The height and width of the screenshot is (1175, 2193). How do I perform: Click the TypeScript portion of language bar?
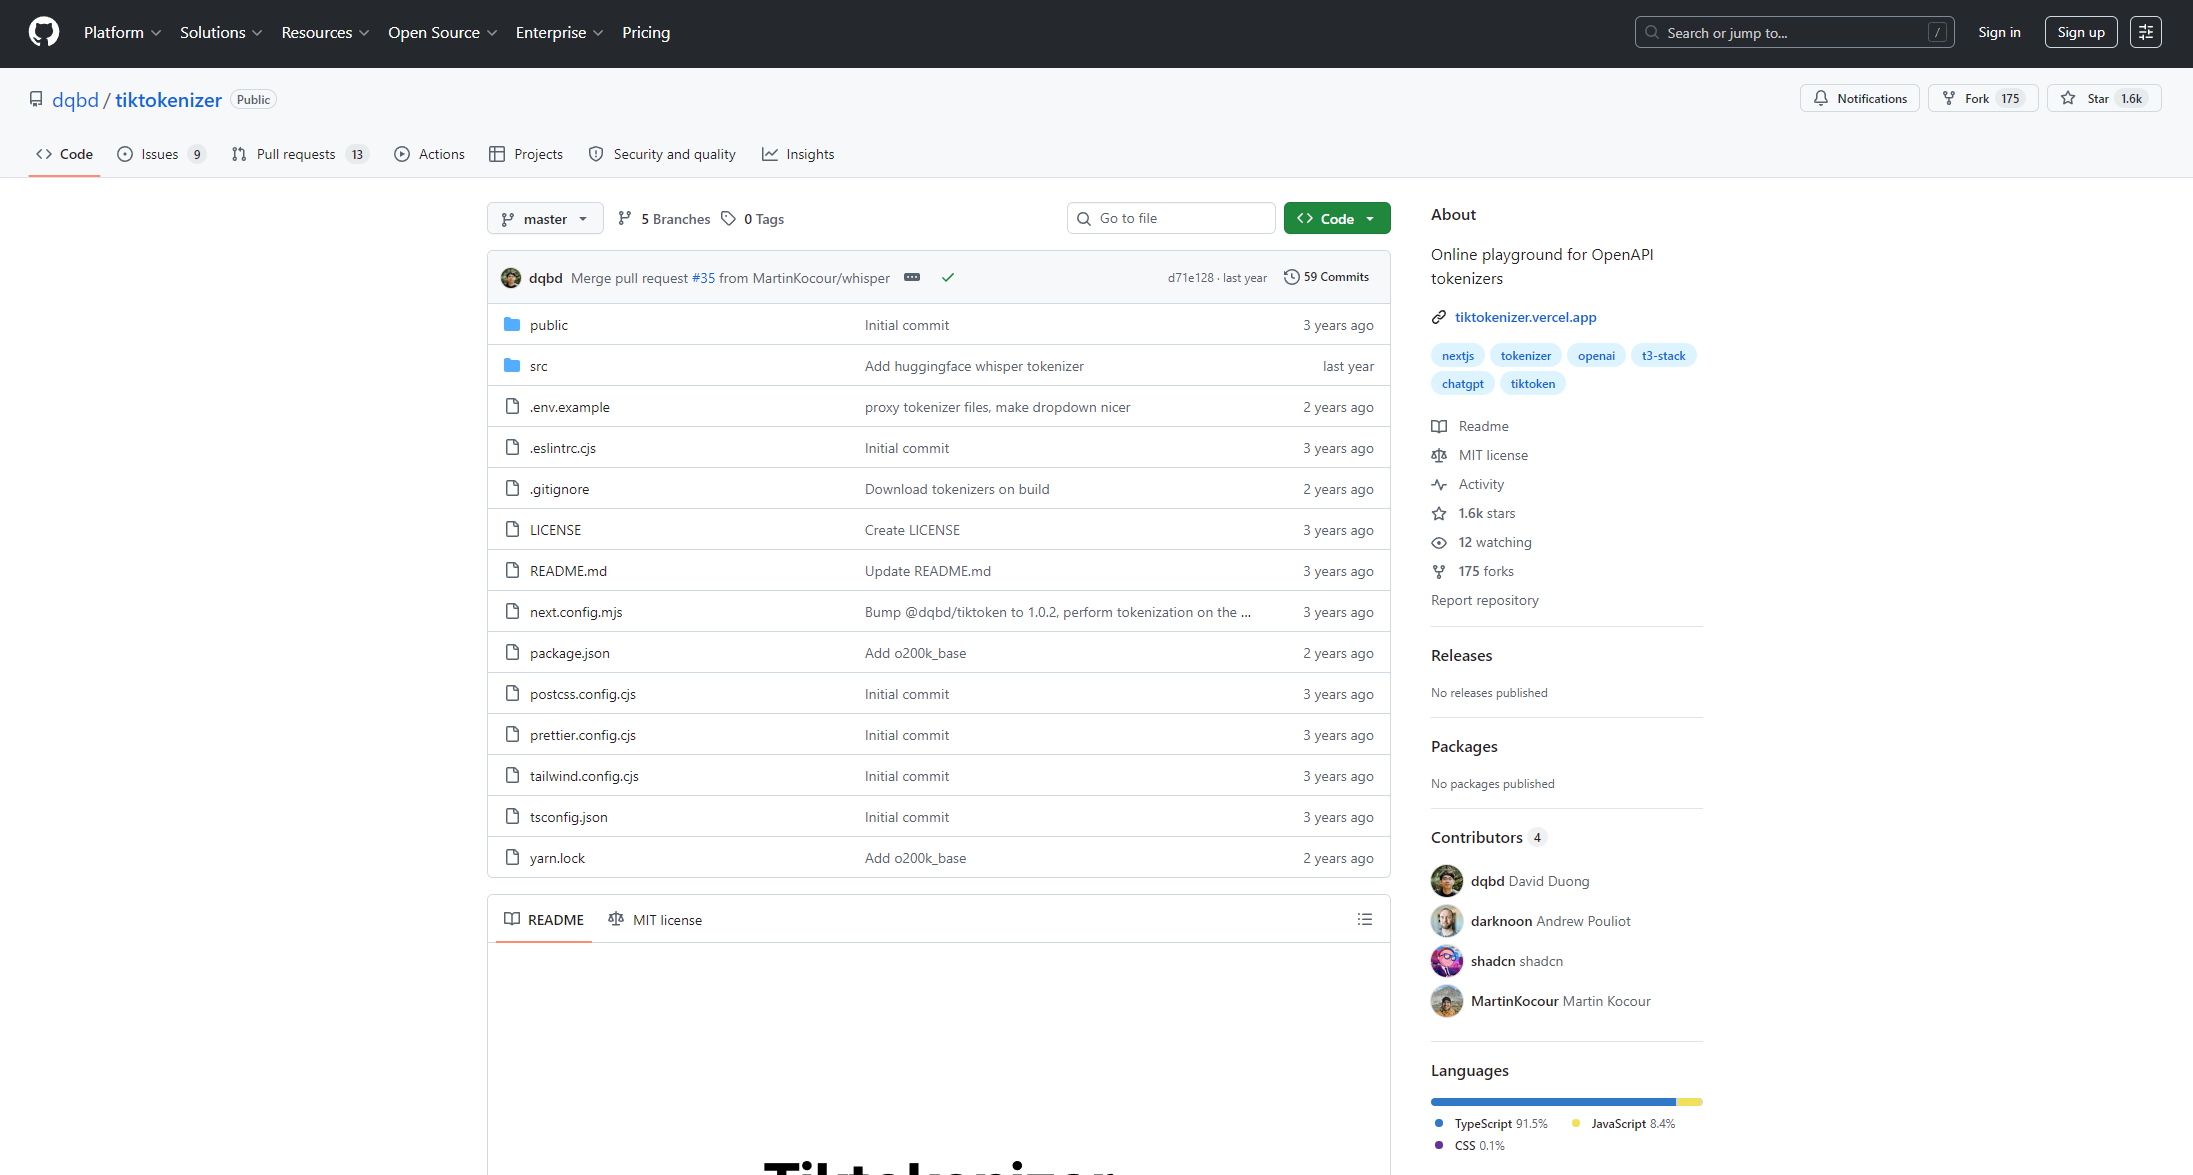[1553, 1102]
